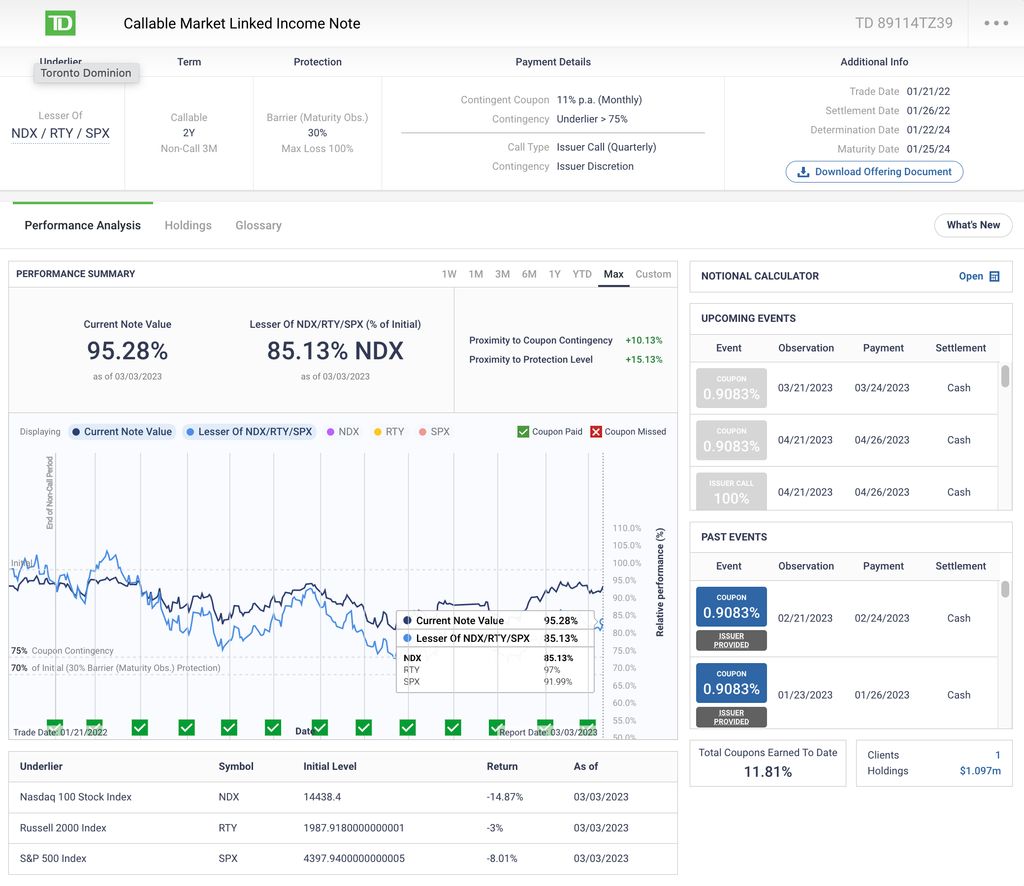This screenshot has height=886, width=1024.
Task: Click the 75% Coupon Contingency chart label
Action: (62, 651)
